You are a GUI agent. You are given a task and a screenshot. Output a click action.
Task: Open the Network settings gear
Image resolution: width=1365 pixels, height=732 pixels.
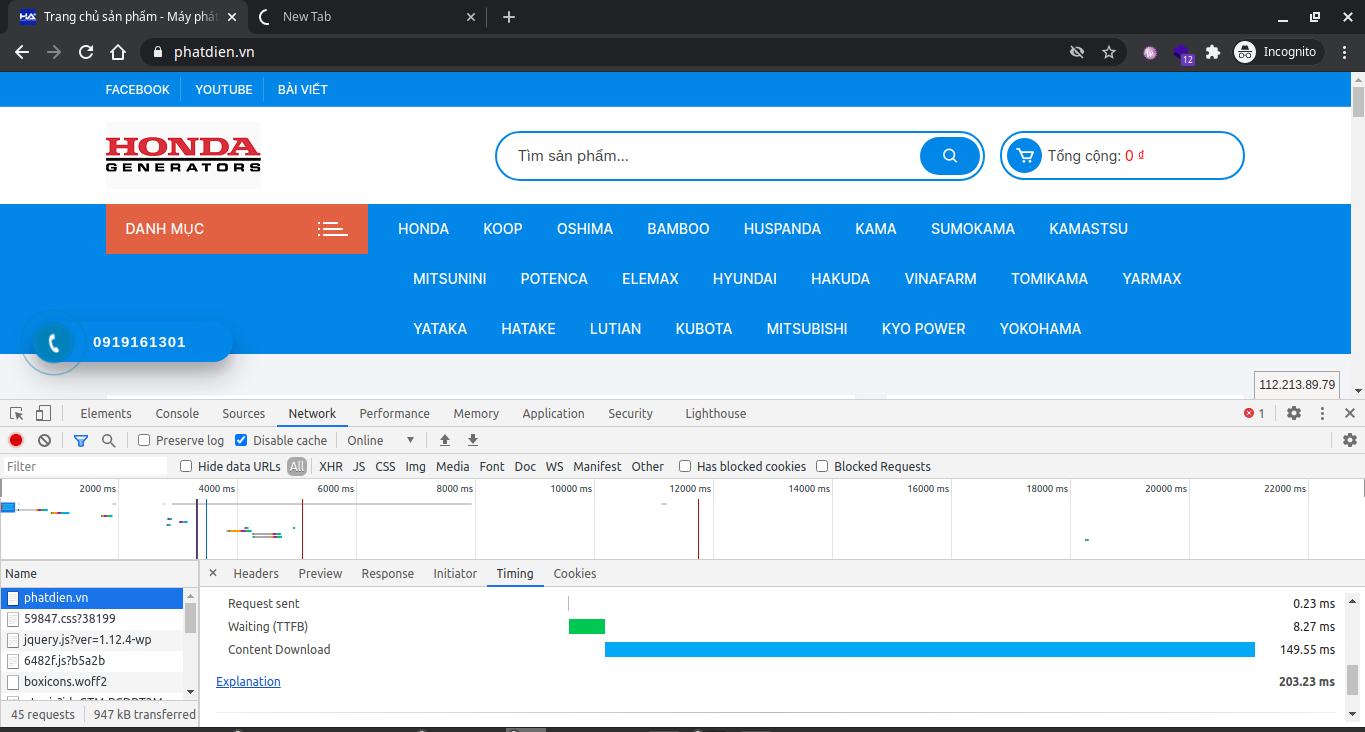(x=1350, y=440)
